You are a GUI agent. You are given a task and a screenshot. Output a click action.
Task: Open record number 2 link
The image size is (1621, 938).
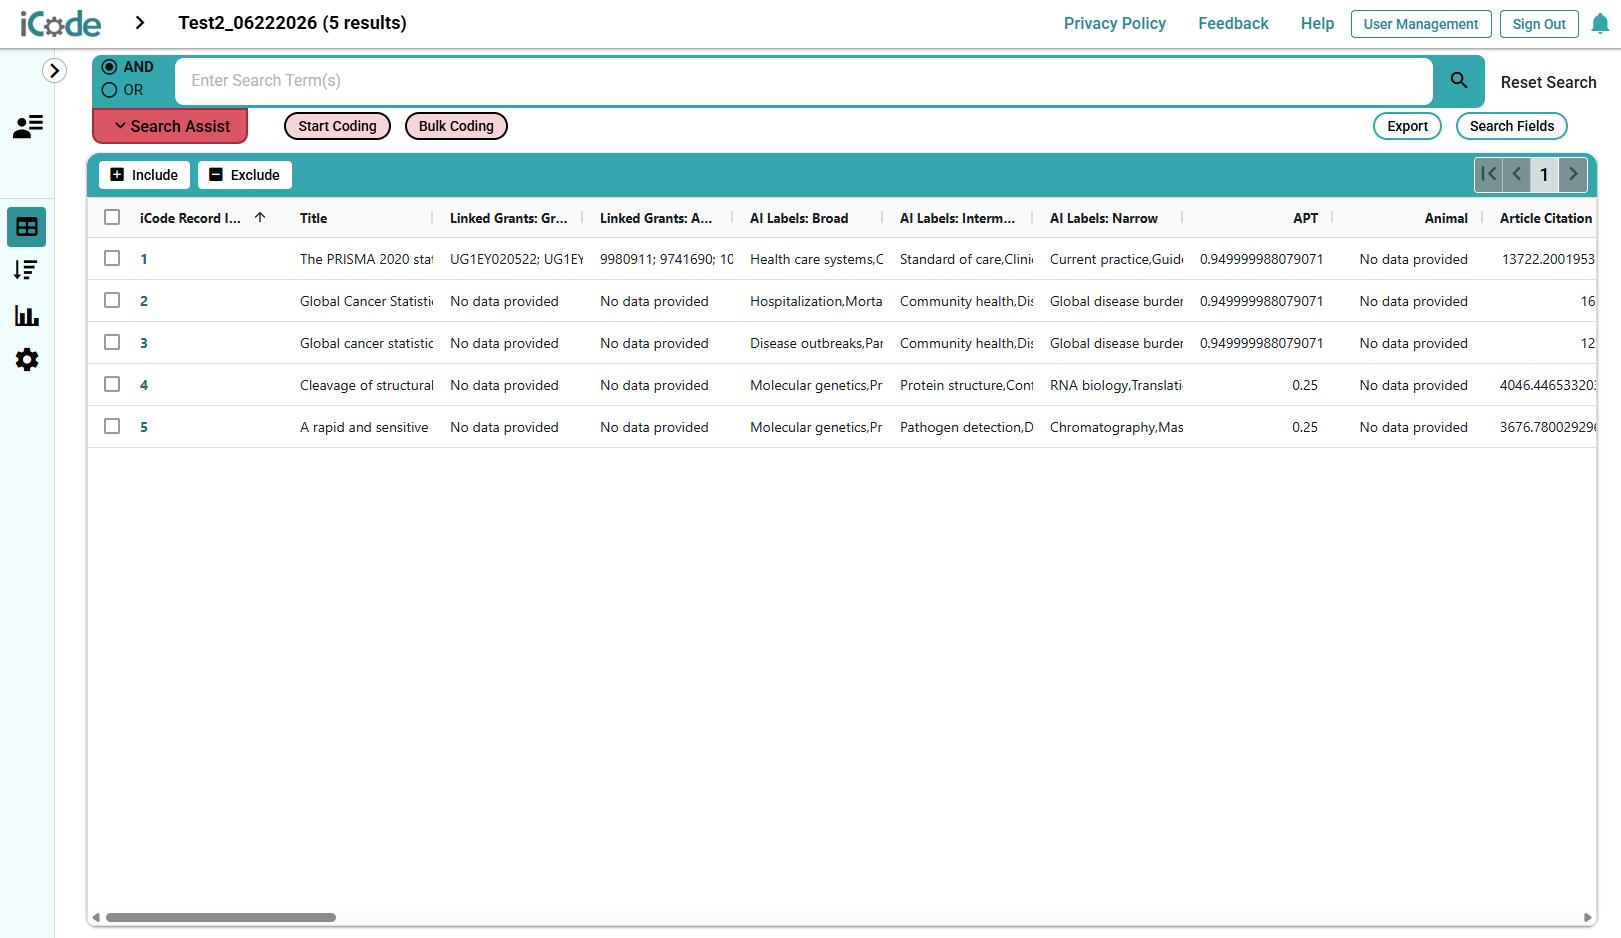coord(144,301)
